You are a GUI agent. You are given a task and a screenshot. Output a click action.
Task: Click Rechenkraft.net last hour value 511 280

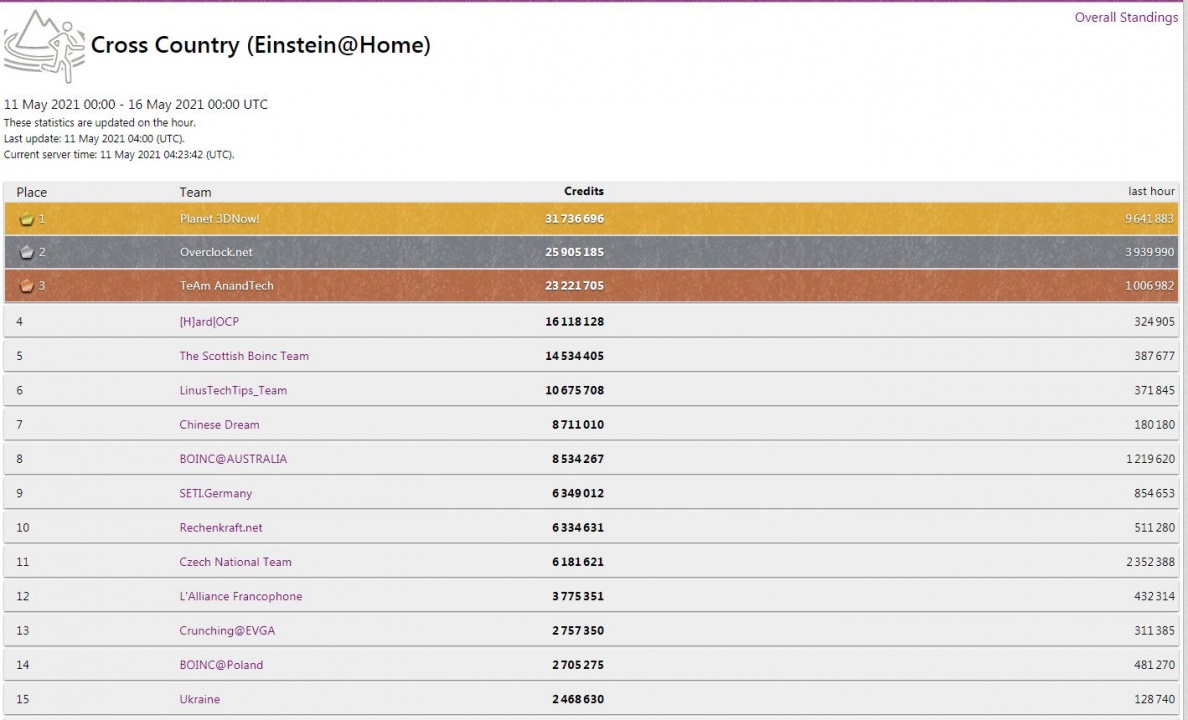(x=1155, y=528)
